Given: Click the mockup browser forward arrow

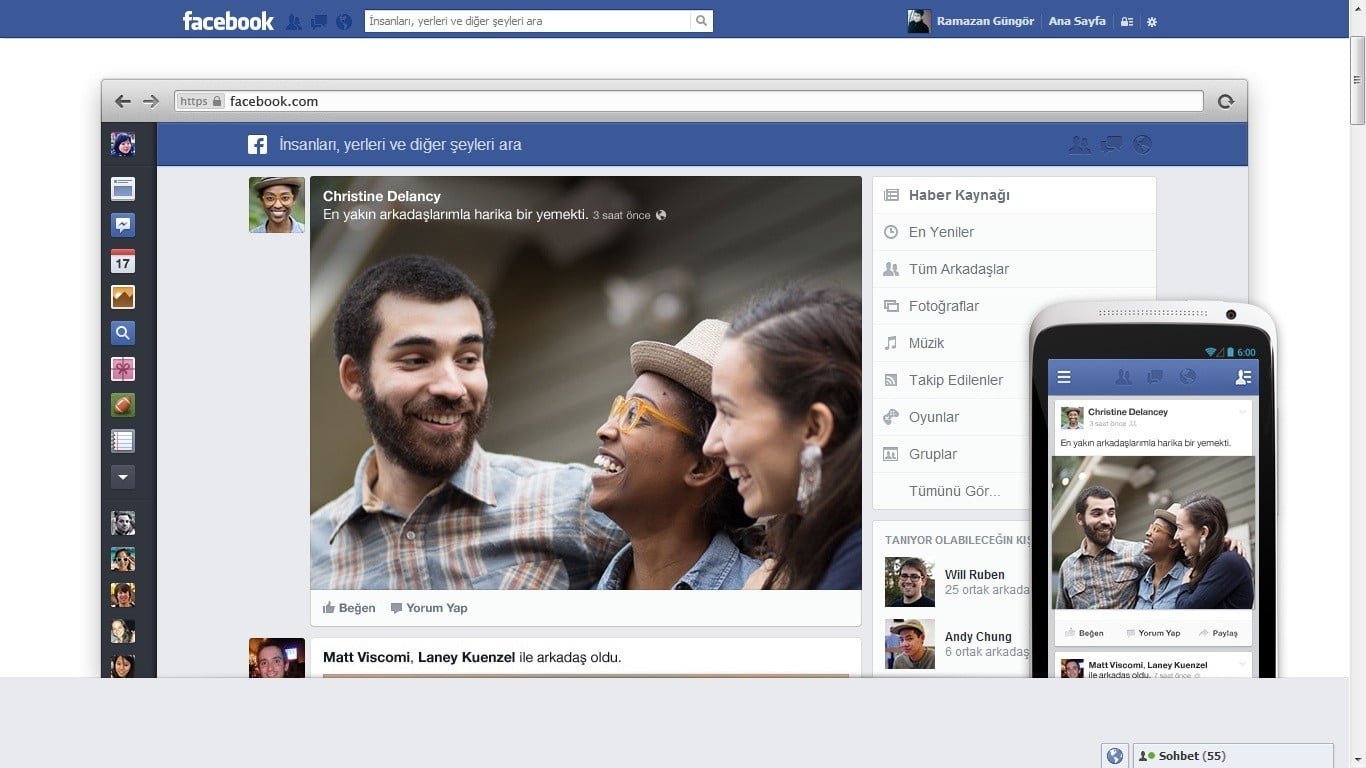Looking at the screenshot, I should pos(151,101).
